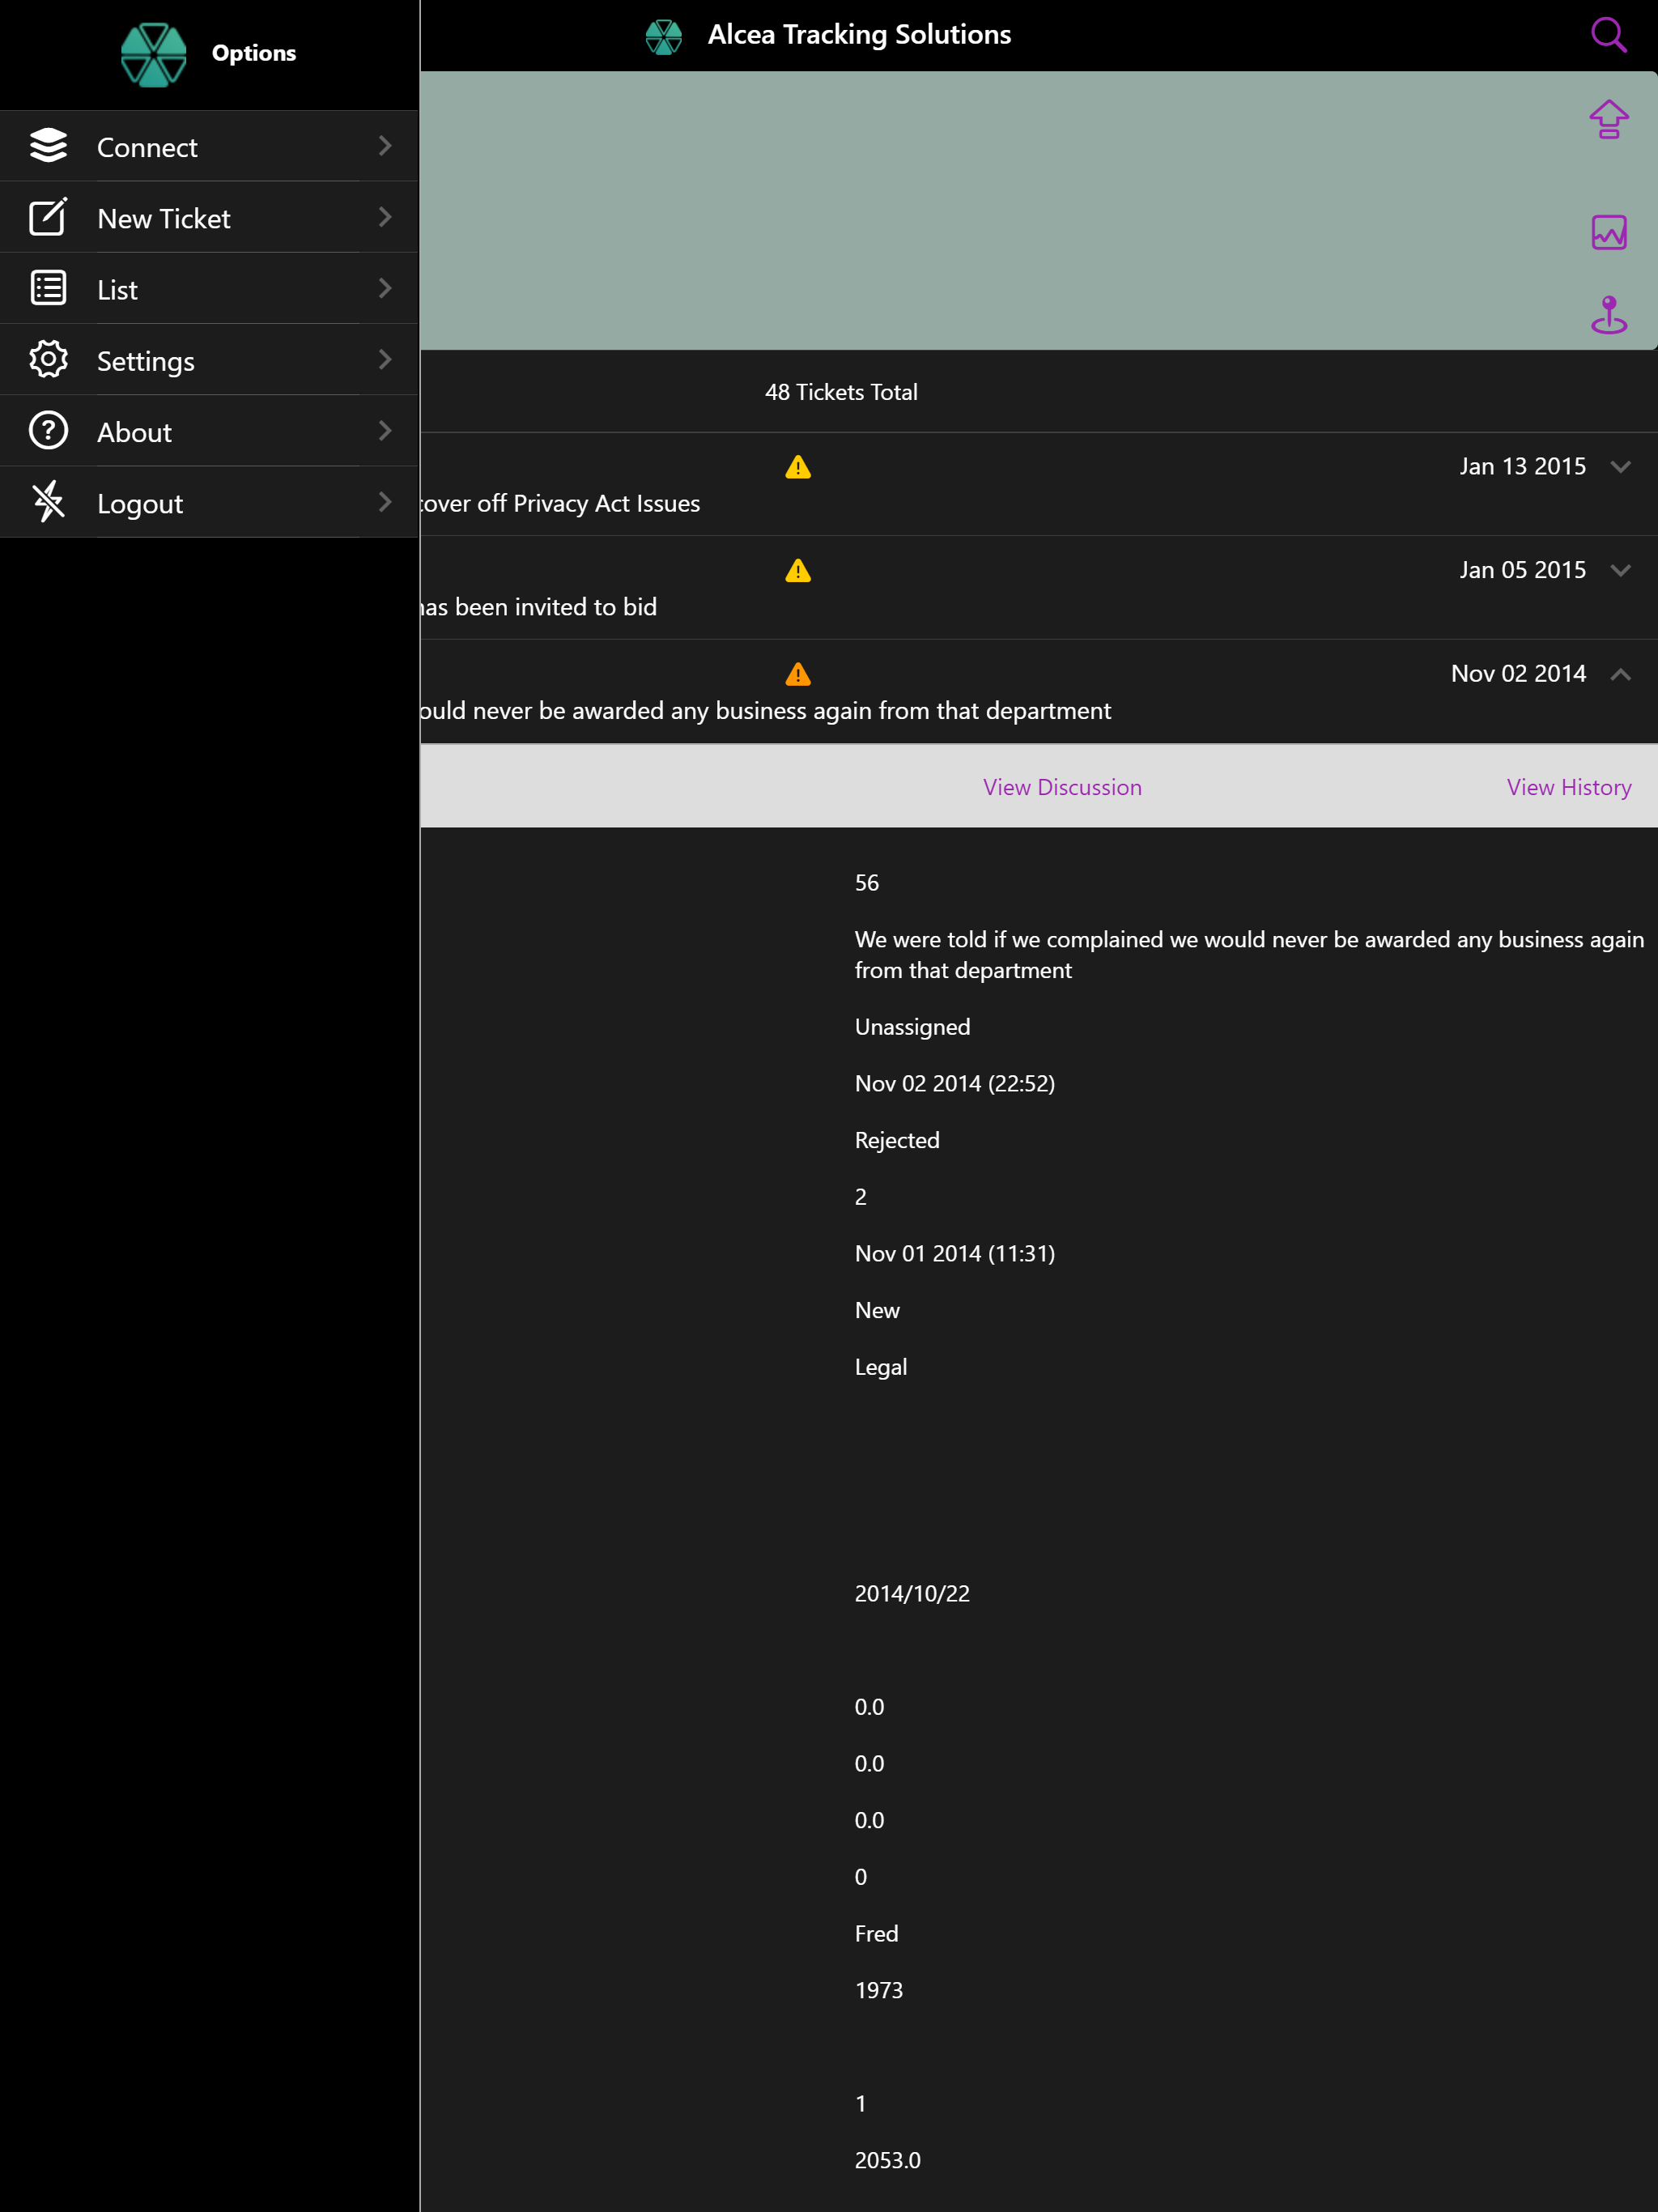Click the purple upload arrow icon
This screenshot has height=2212, width=1658.
[1608, 119]
